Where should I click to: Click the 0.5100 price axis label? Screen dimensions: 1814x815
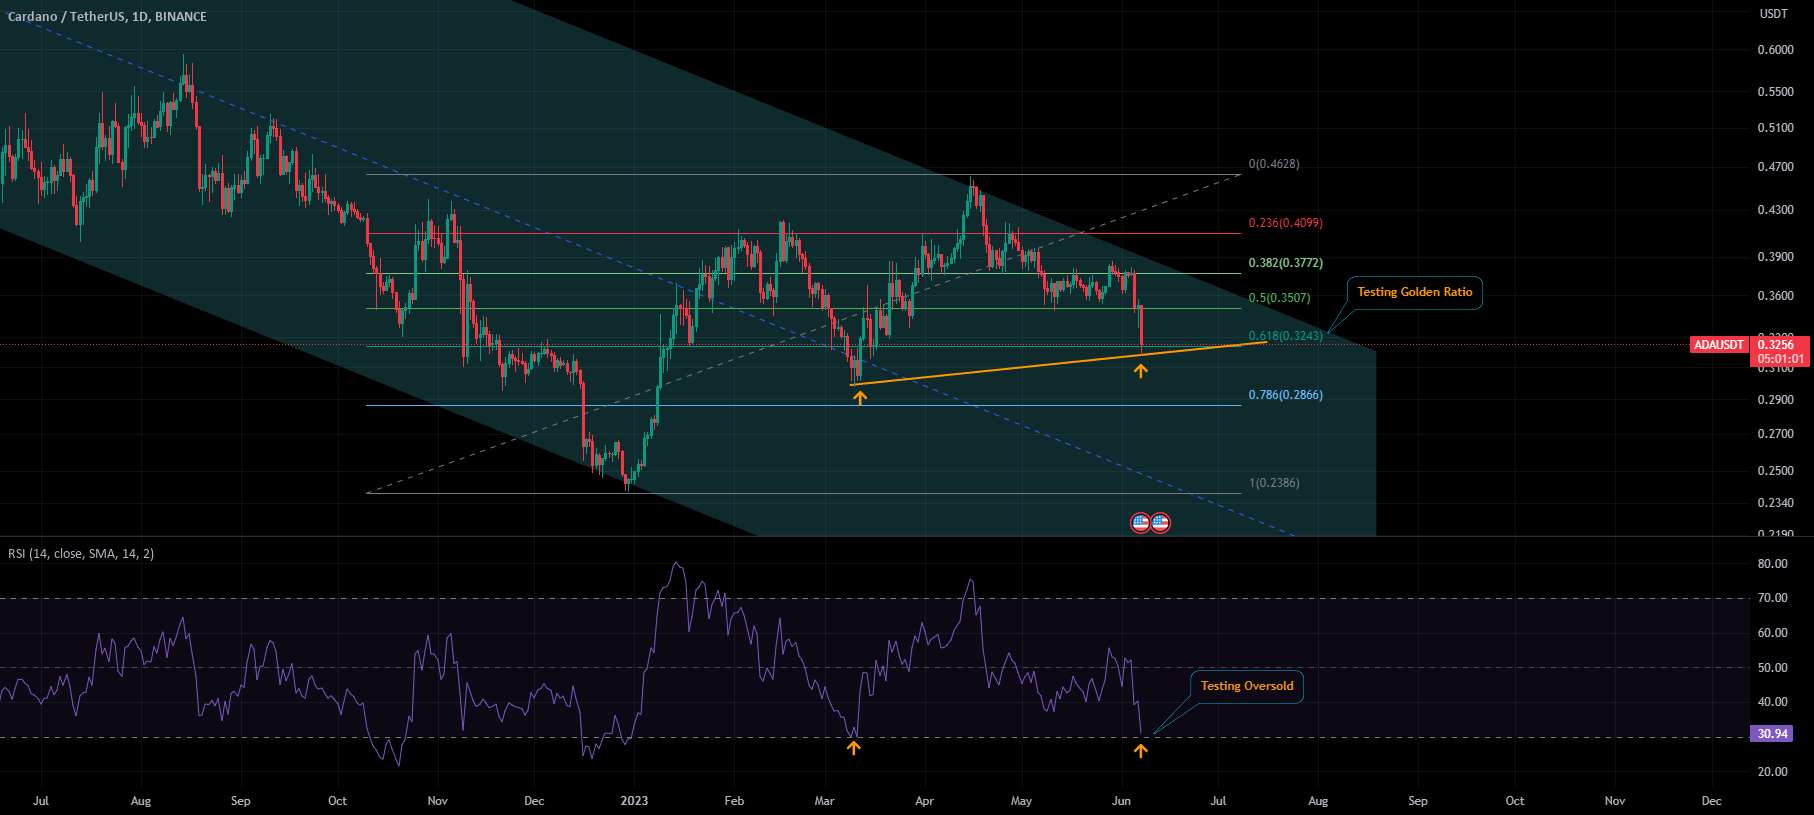click(1775, 128)
